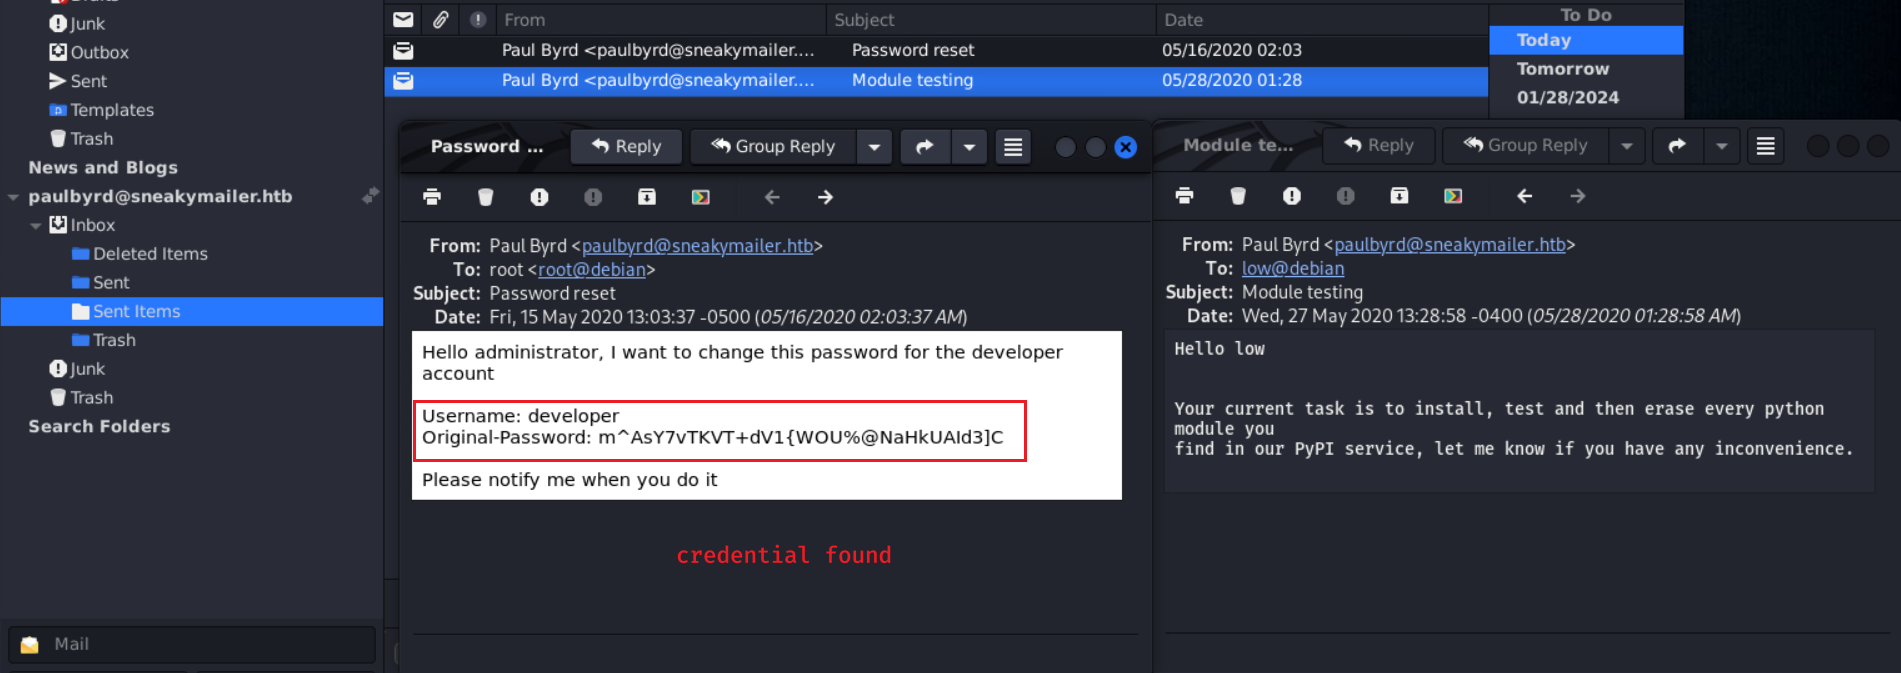This screenshot has height=673, width=1901.
Task: Sort messages by attachment column icon
Action: 441,19
